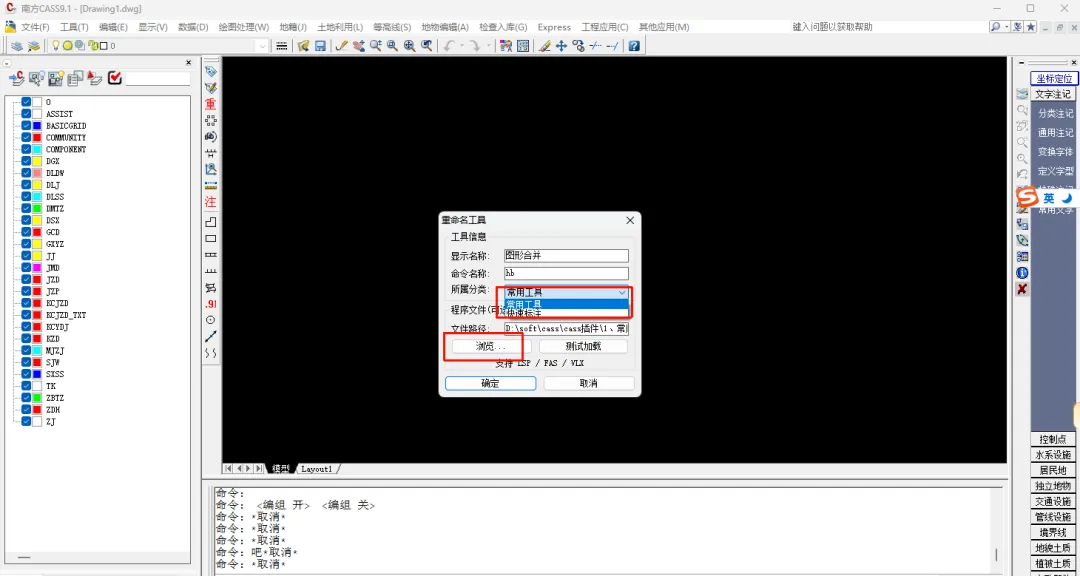This screenshot has width=1080, height=576.
Task: Open the Redo history dropdown arrow
Action: click(x=488, y=46)
